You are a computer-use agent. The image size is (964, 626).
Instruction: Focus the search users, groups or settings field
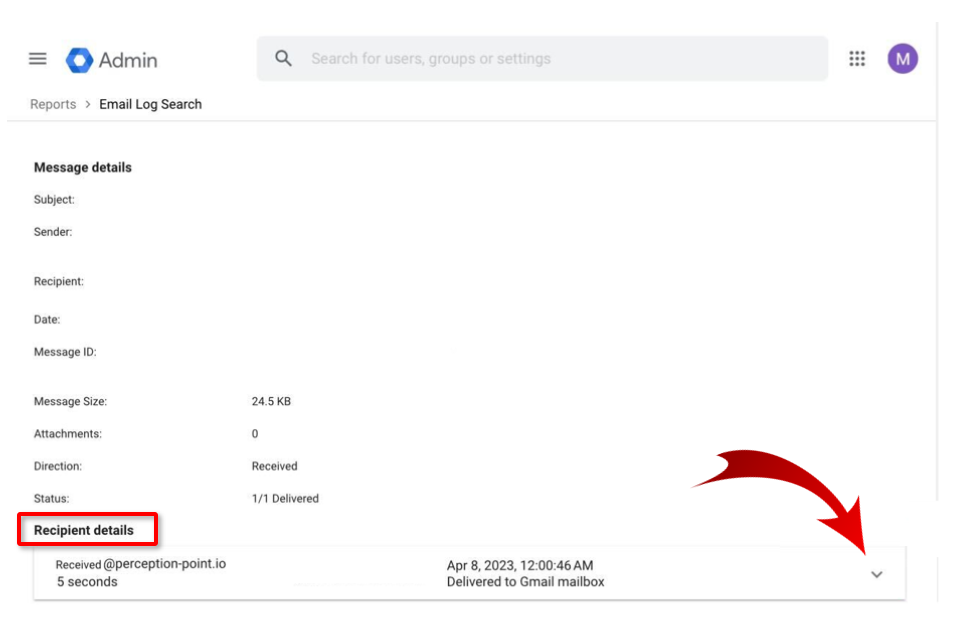point(542,58)
